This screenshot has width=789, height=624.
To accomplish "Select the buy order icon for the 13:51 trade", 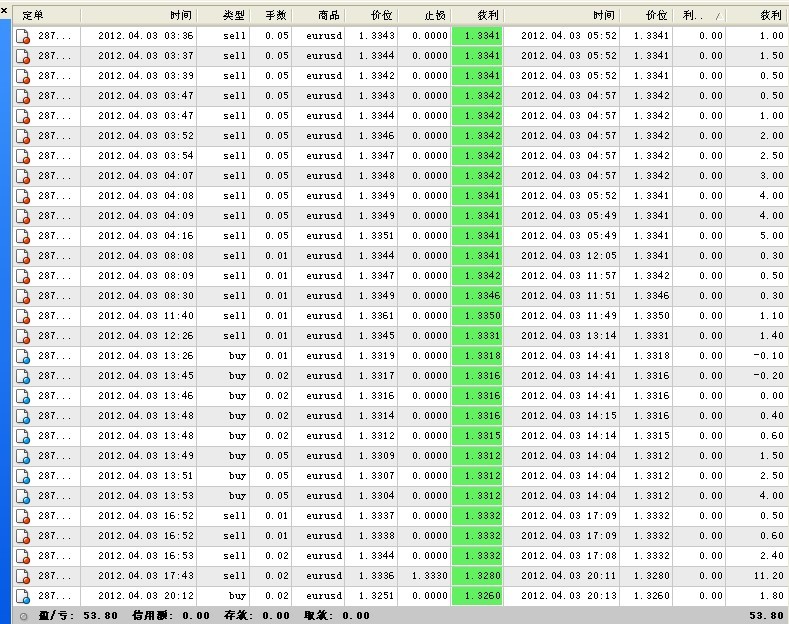I will [x=23, y=477].
